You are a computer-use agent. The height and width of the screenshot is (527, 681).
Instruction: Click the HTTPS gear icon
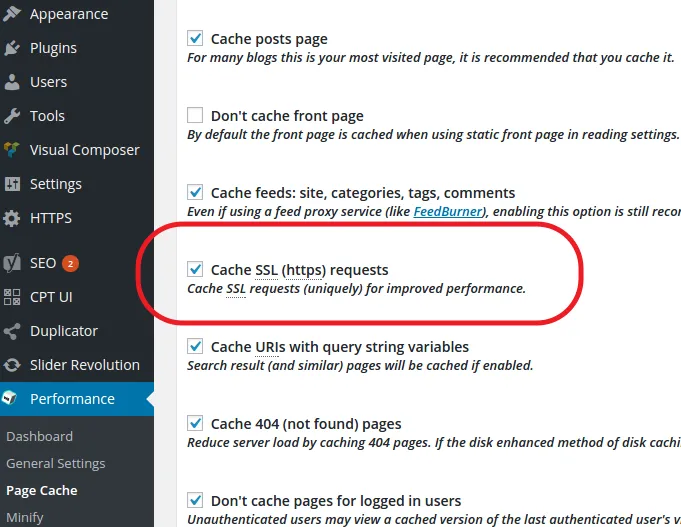click(x=12, y=218)
